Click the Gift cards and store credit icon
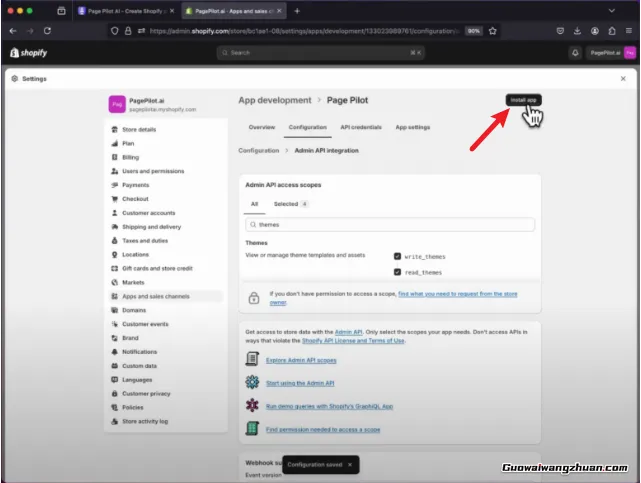 (x=114, y=268)
